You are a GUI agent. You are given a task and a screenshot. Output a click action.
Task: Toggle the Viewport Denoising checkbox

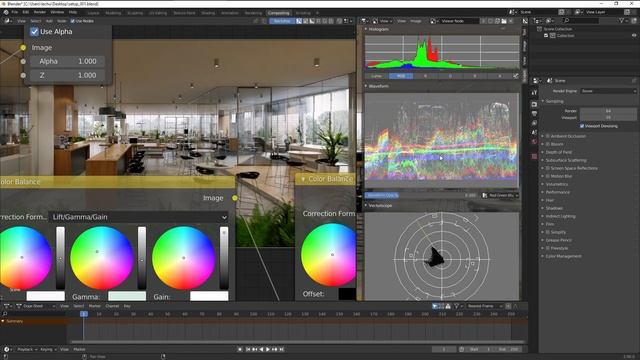pyautogui.click(x=582, y=126)
